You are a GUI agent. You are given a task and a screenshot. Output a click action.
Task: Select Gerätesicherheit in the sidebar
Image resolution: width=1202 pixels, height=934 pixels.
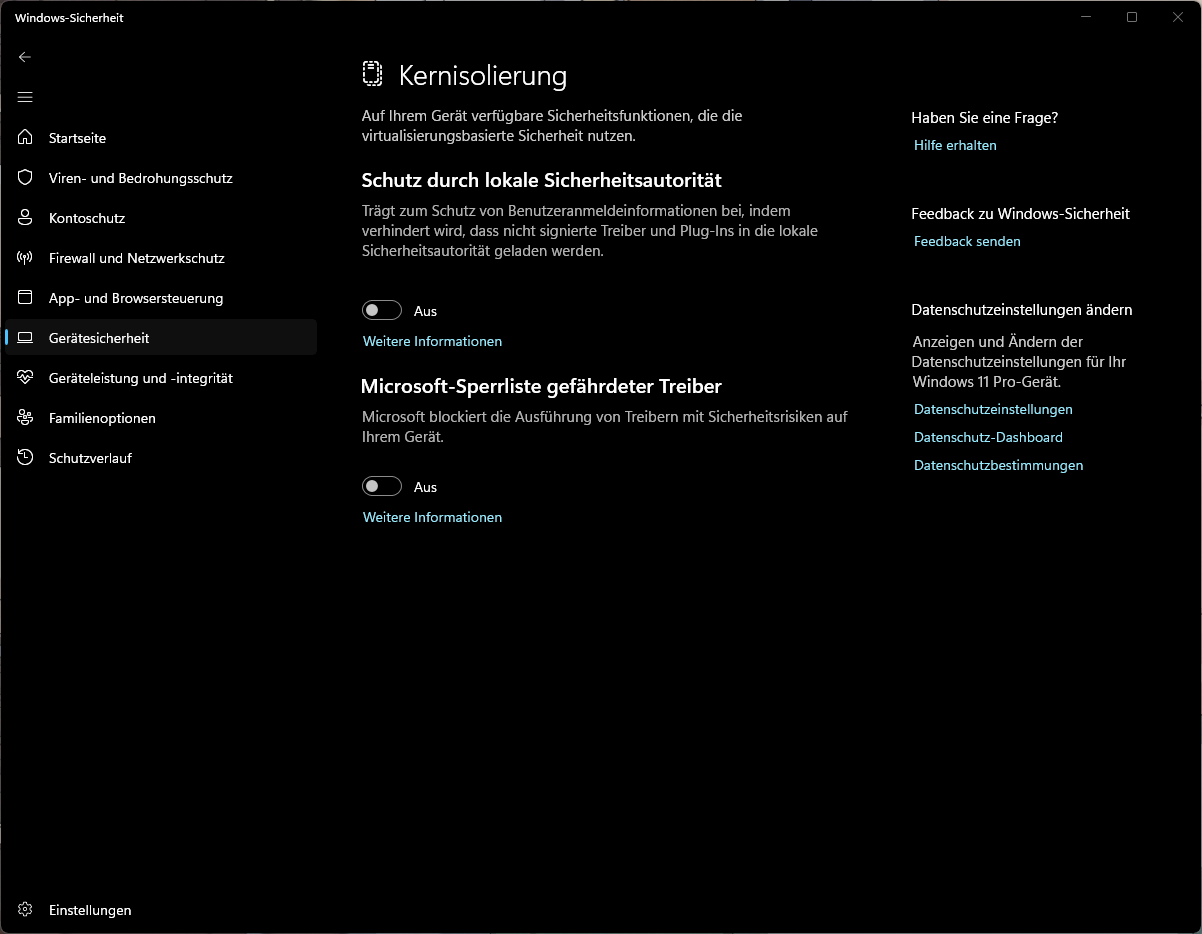coord(161,338)
